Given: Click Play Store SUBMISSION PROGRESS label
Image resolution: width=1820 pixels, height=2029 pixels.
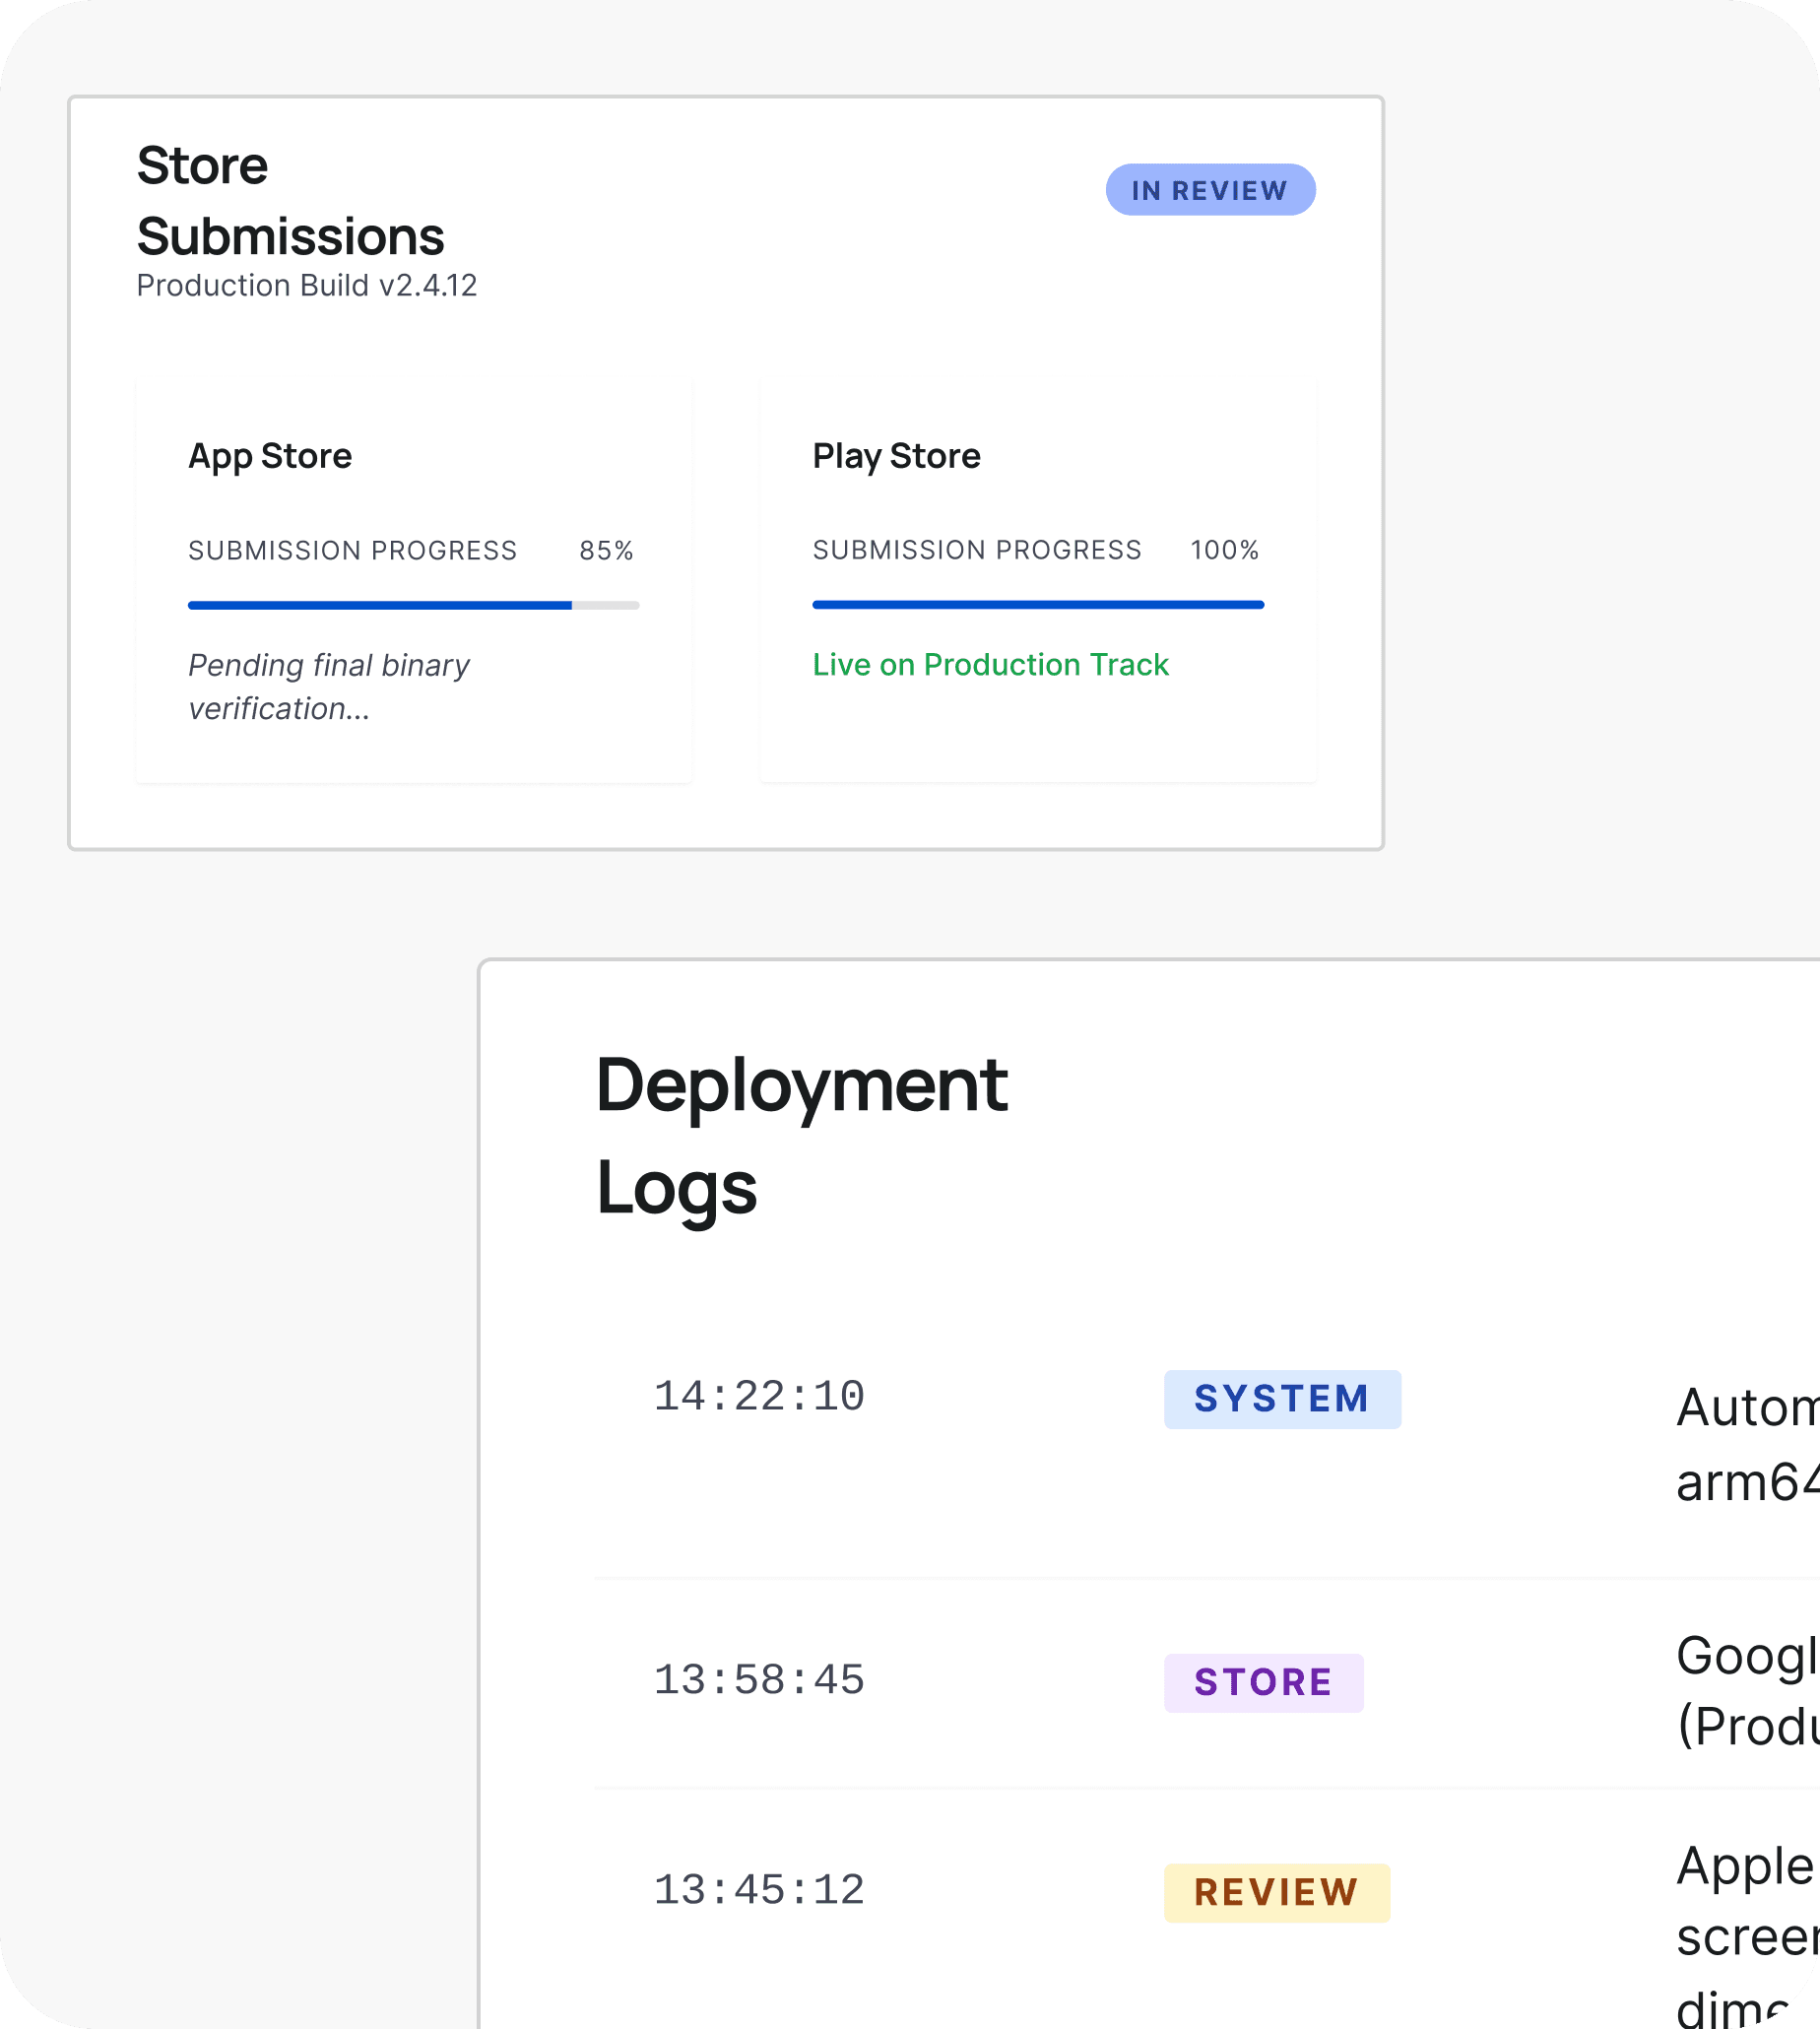Looking at the screenshot, I should pos(977,550).
